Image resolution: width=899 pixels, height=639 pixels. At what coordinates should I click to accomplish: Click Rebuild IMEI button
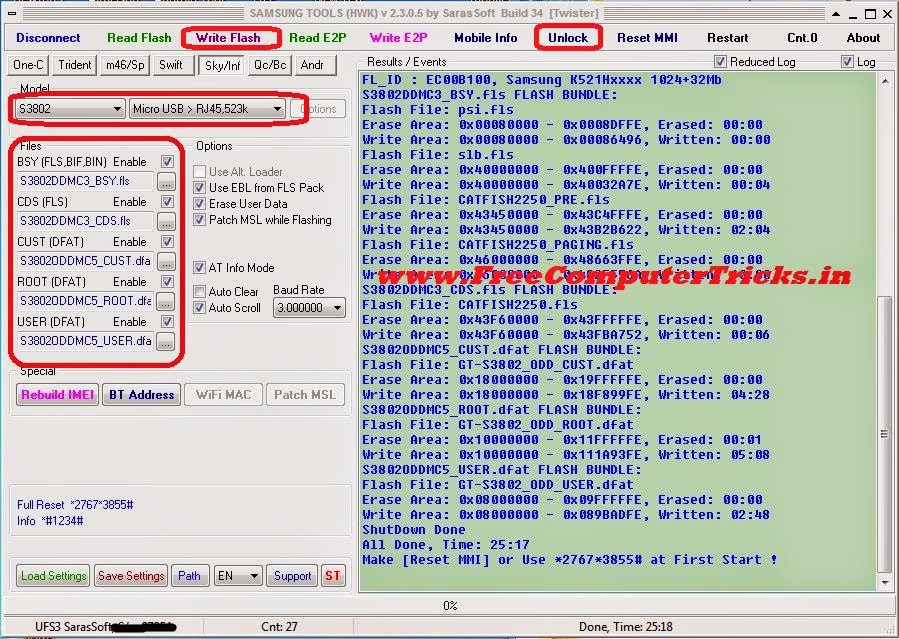[57, 395]
